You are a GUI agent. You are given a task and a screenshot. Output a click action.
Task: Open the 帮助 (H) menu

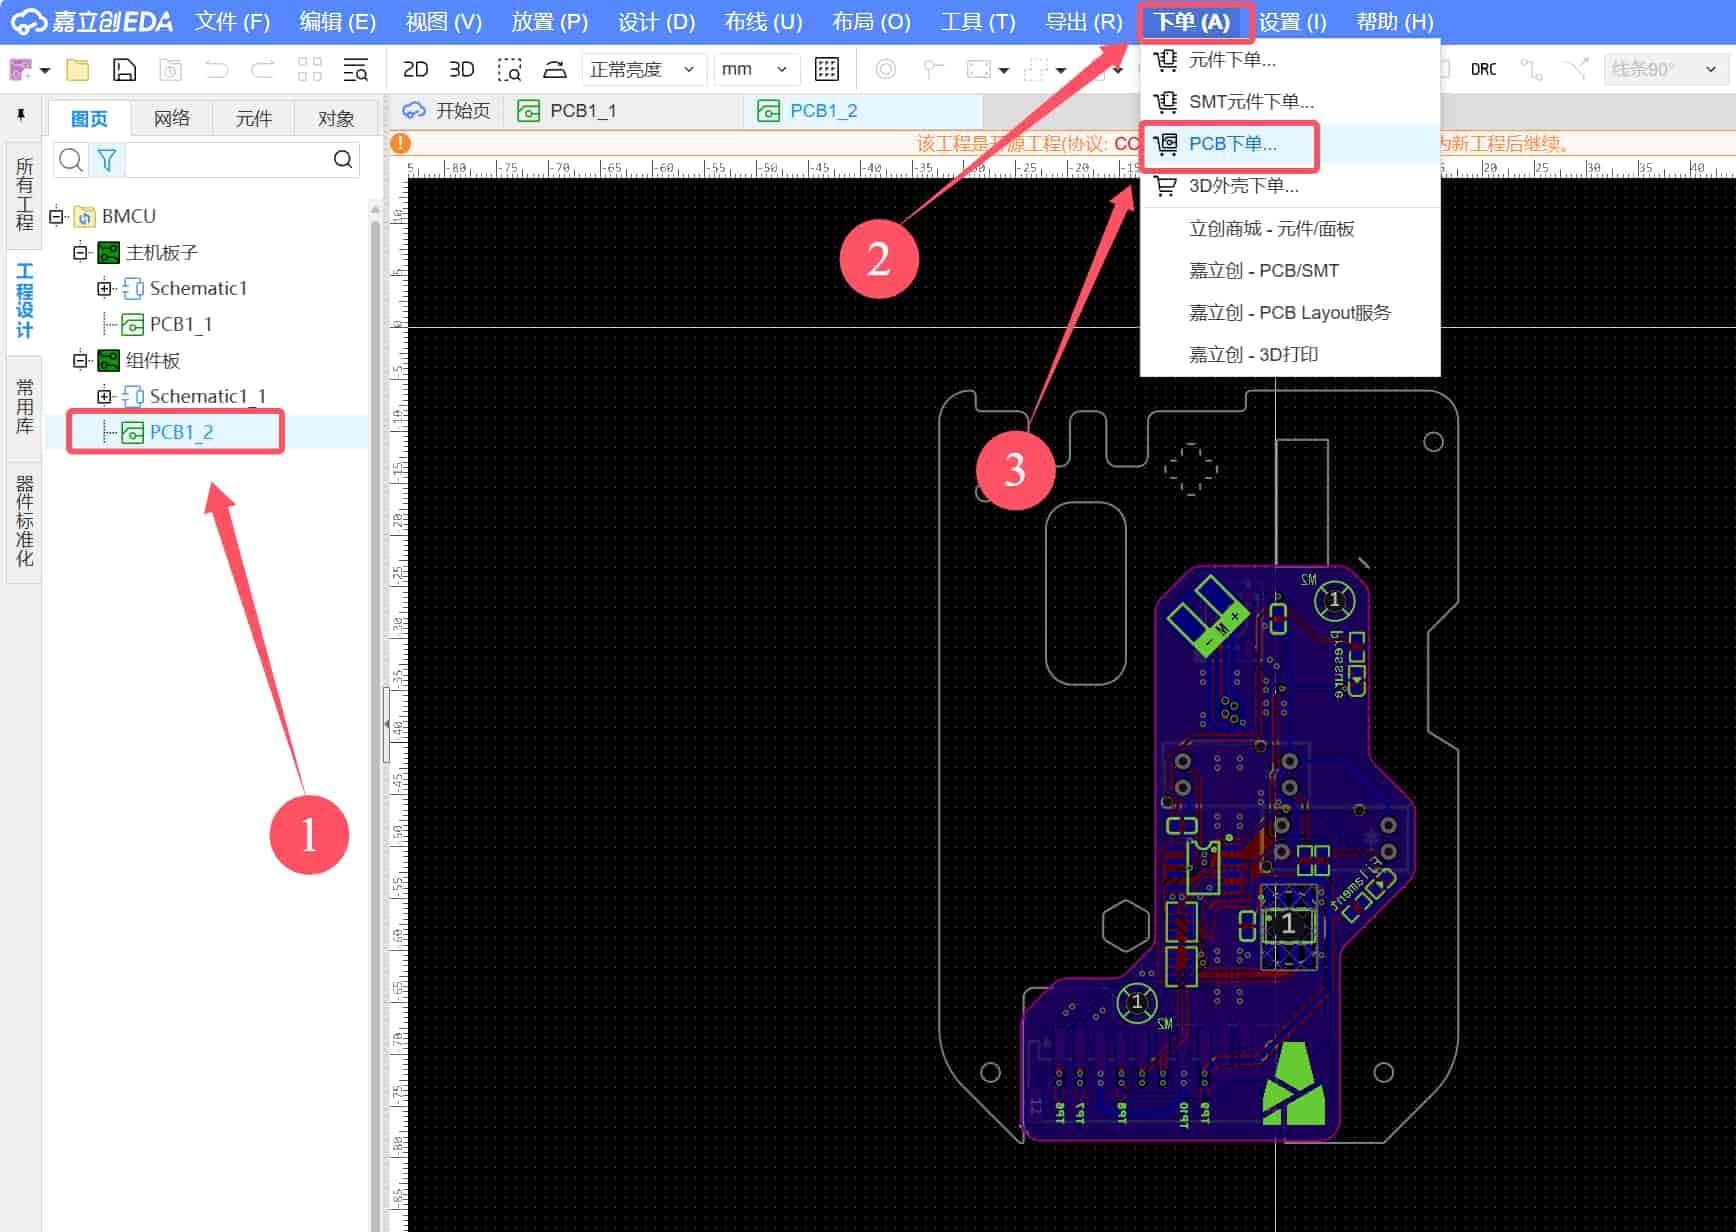(1394, 22)
